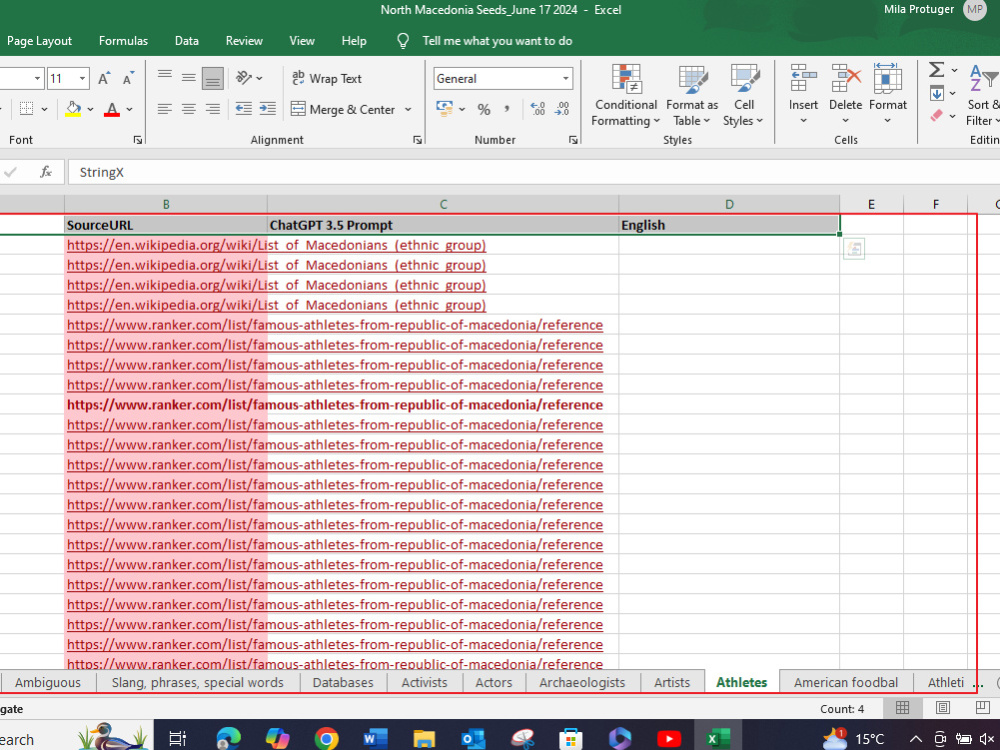This screenshot has width=1000, height=750.
Task: Switch to the Artists sheet tab
Action: (x=672, y=682)
